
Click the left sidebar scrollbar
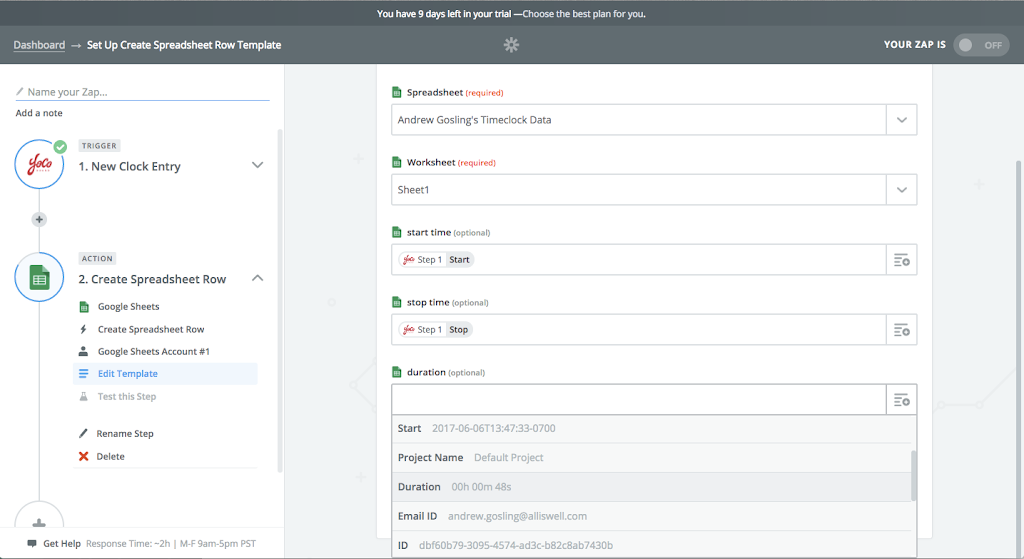coord(280,300)
